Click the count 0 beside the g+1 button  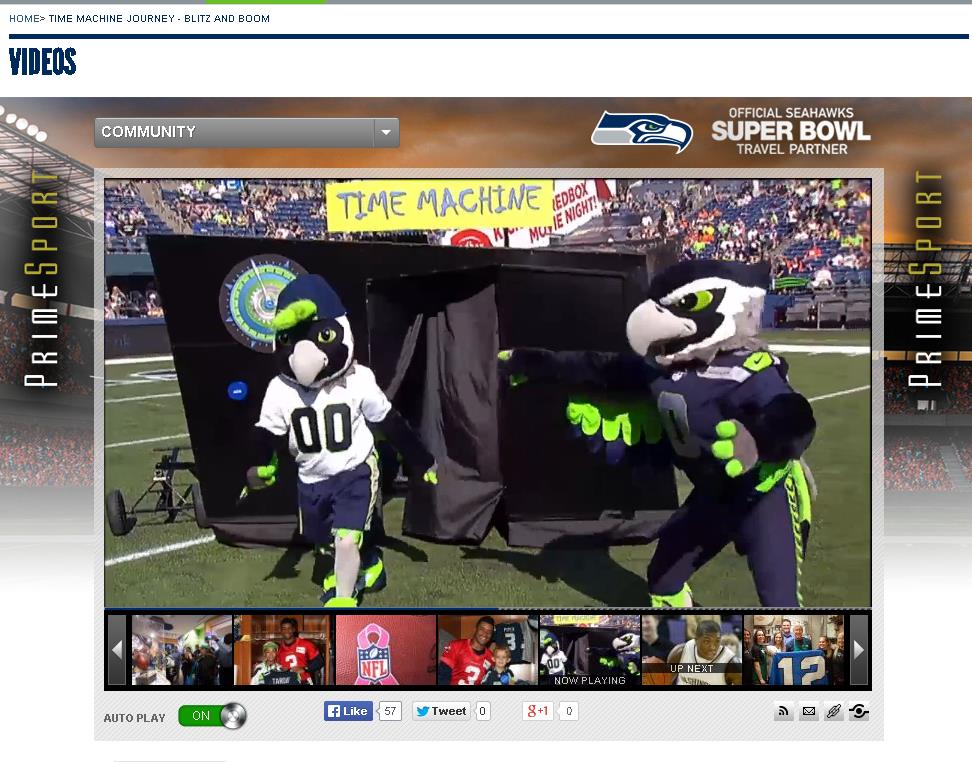(569, 711)
